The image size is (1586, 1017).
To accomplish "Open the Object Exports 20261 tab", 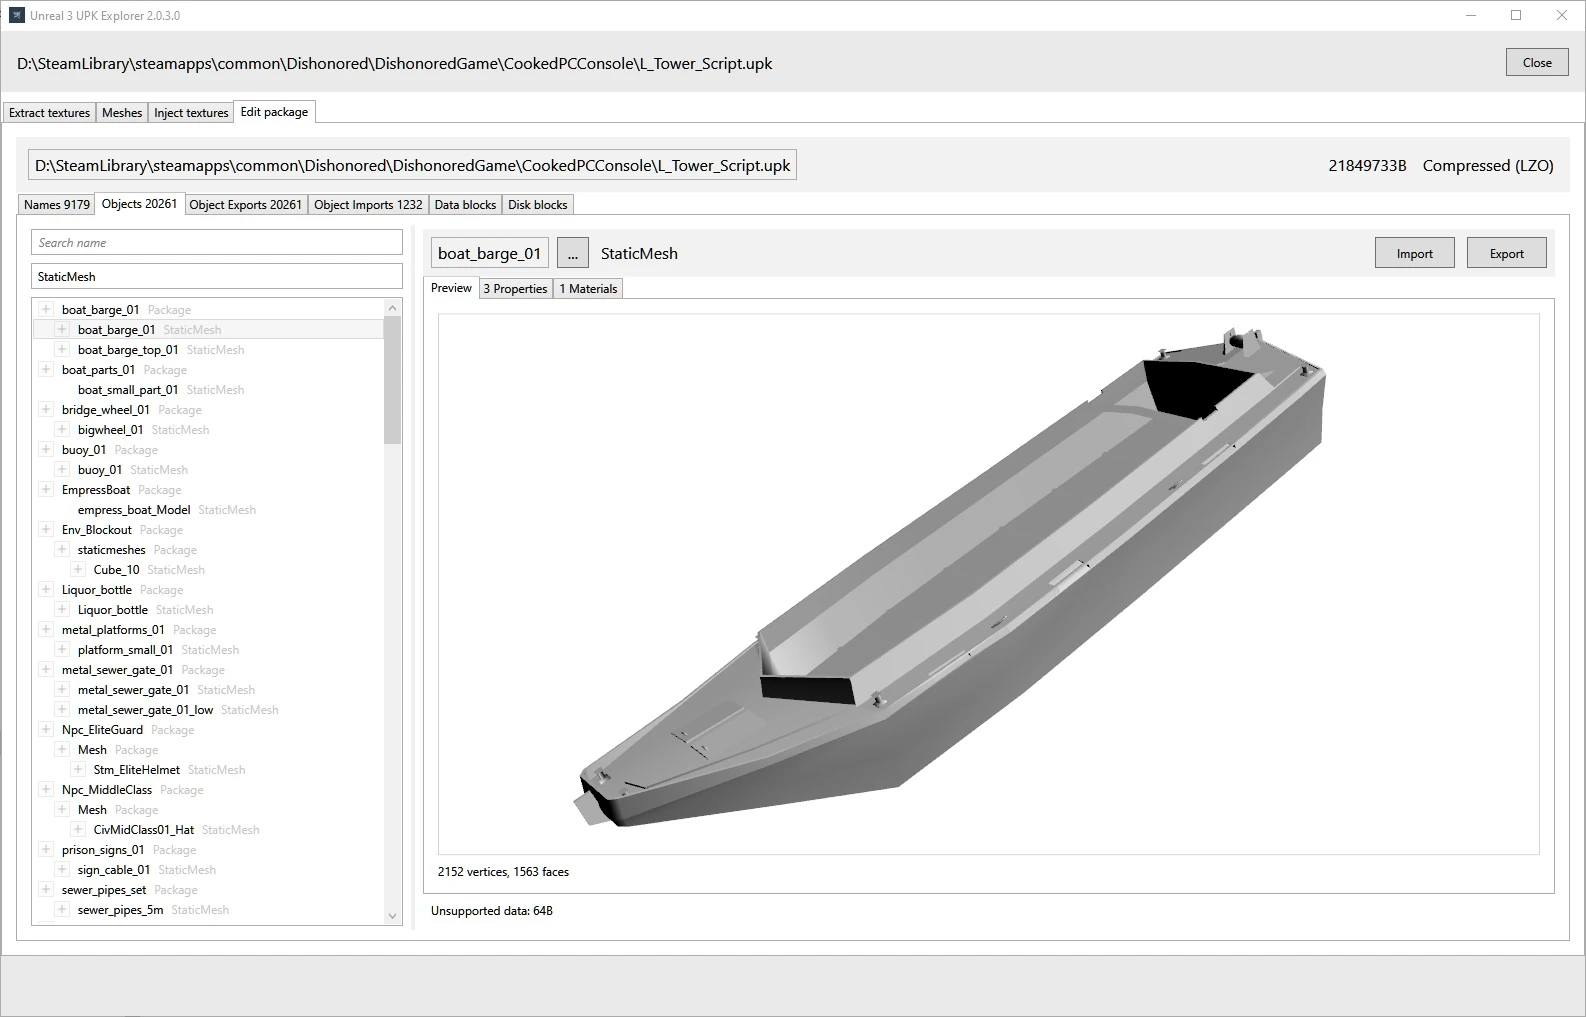I will click(x=245, y=205).
